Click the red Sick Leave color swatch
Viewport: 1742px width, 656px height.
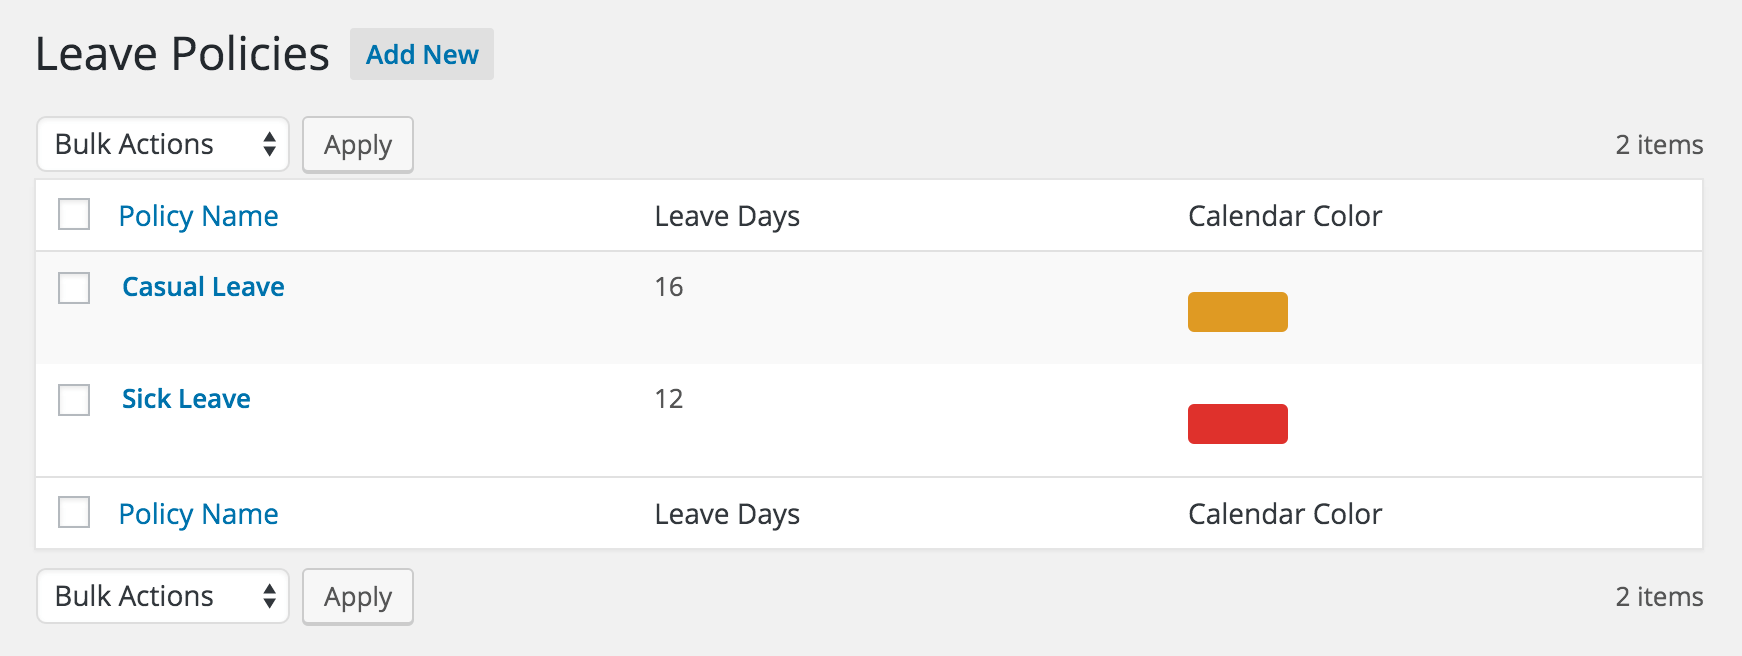pos(1237,424)
